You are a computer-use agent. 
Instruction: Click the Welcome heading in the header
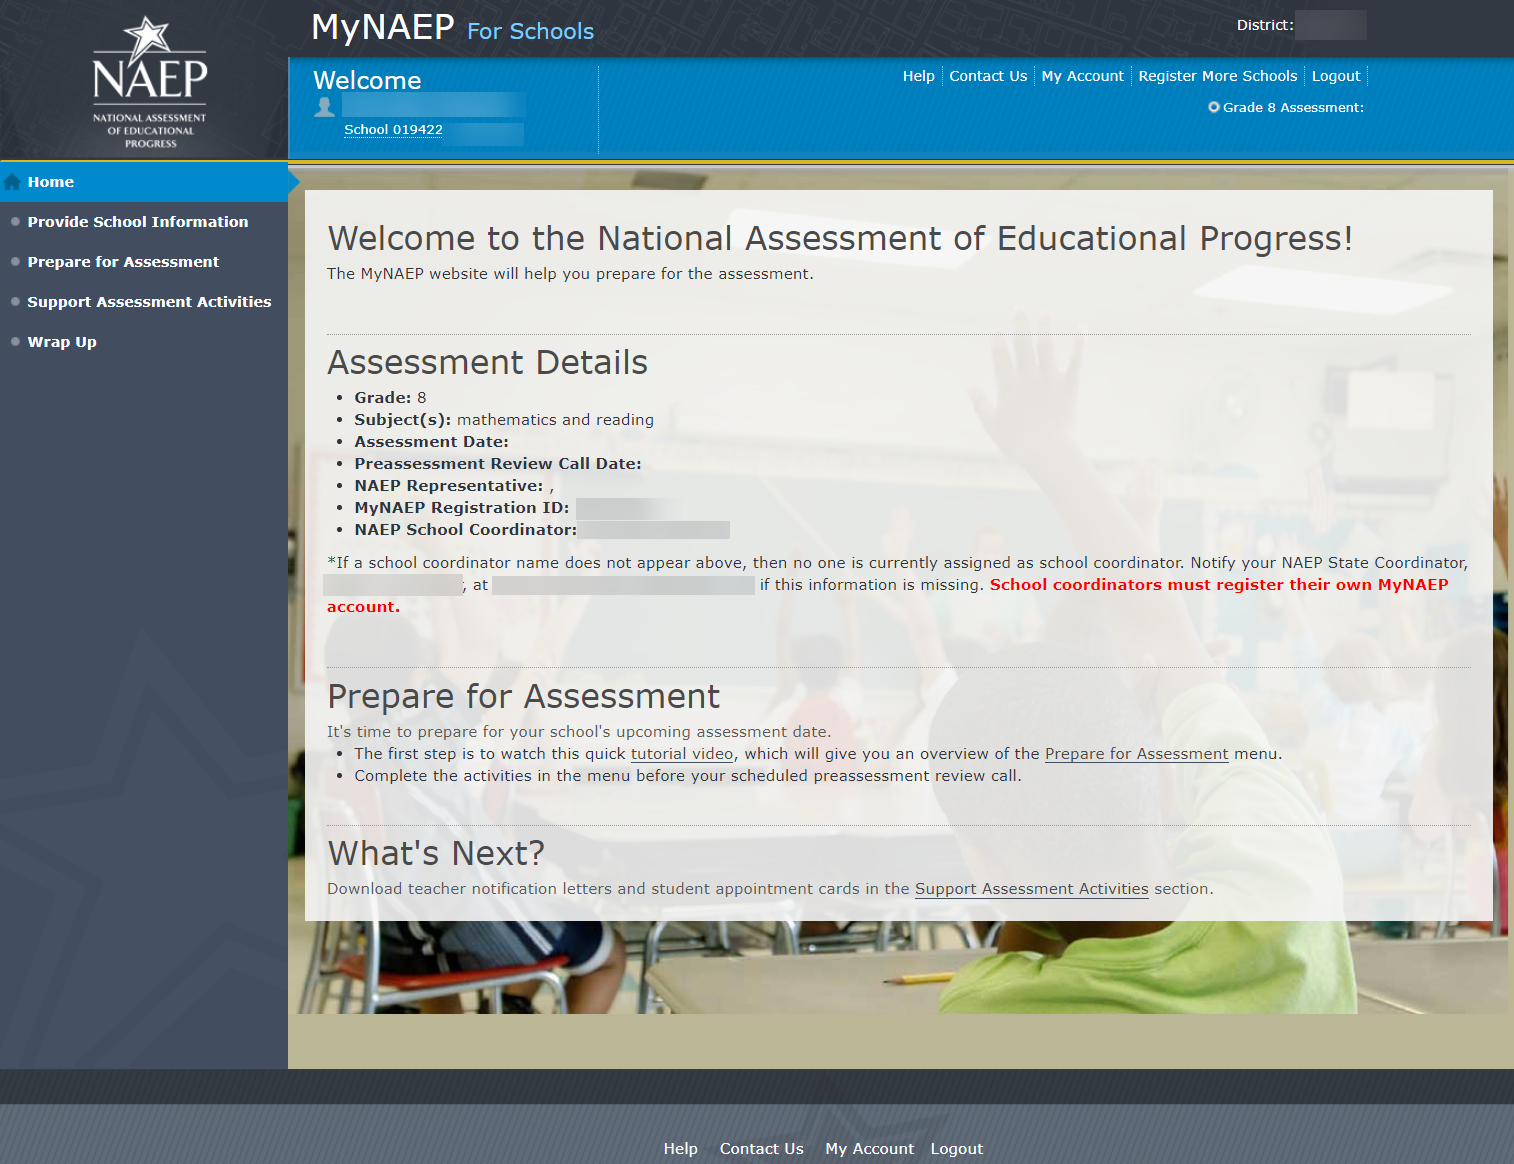point(367,81)
